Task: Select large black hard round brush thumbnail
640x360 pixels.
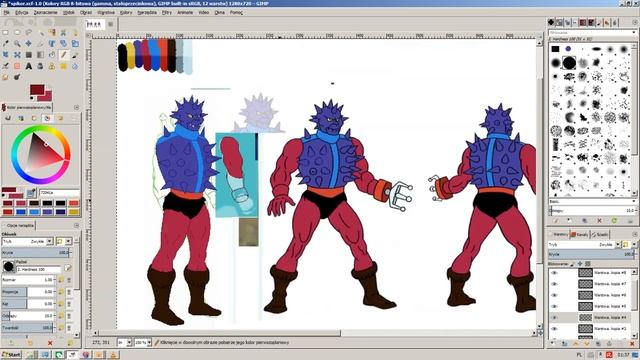Action: tap(569, 62)
